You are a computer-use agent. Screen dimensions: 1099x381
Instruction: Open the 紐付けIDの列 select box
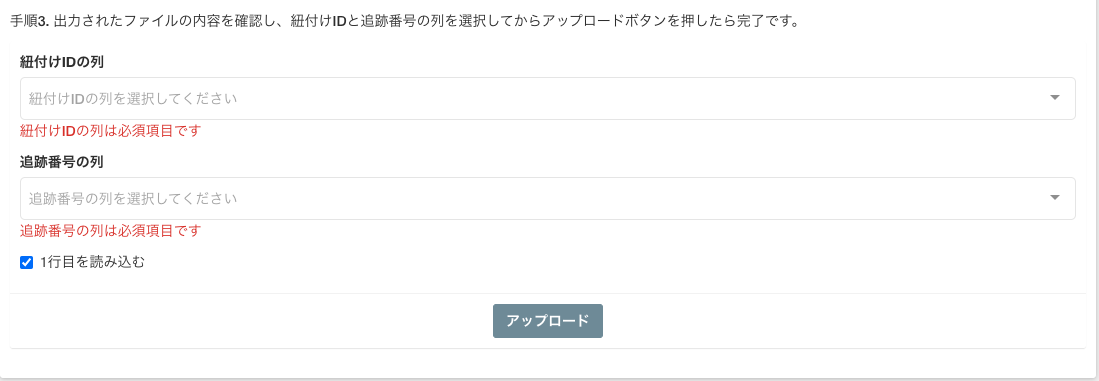(x=547, y=98)
